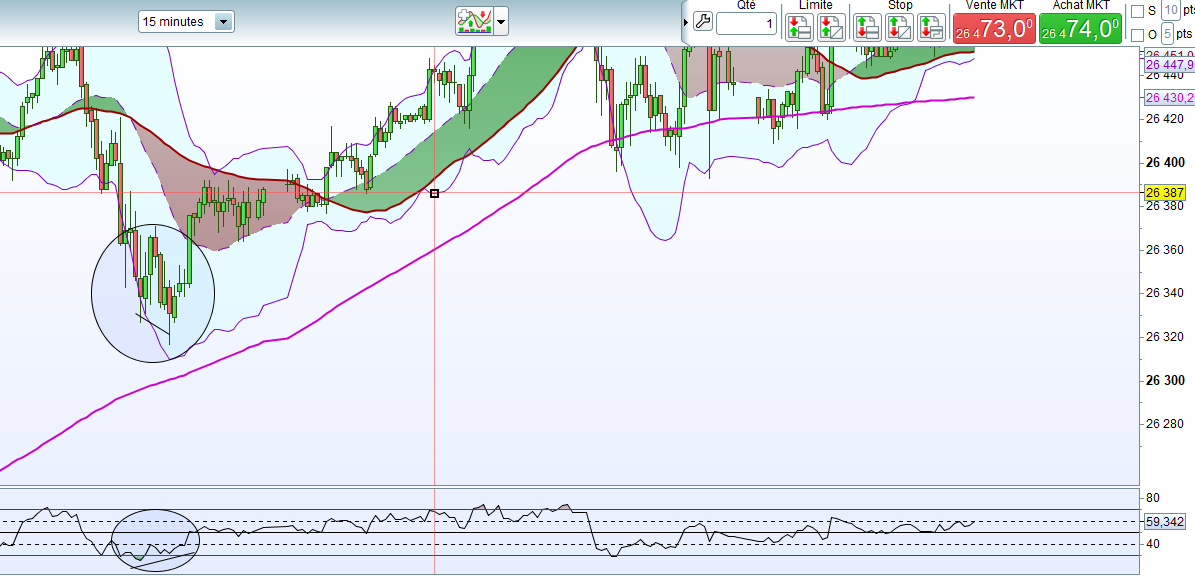Click the Limite label in the order toolbar
The height and width of the screenshot is (577, 1195).
pyautogui.click(x=815, y=5)
